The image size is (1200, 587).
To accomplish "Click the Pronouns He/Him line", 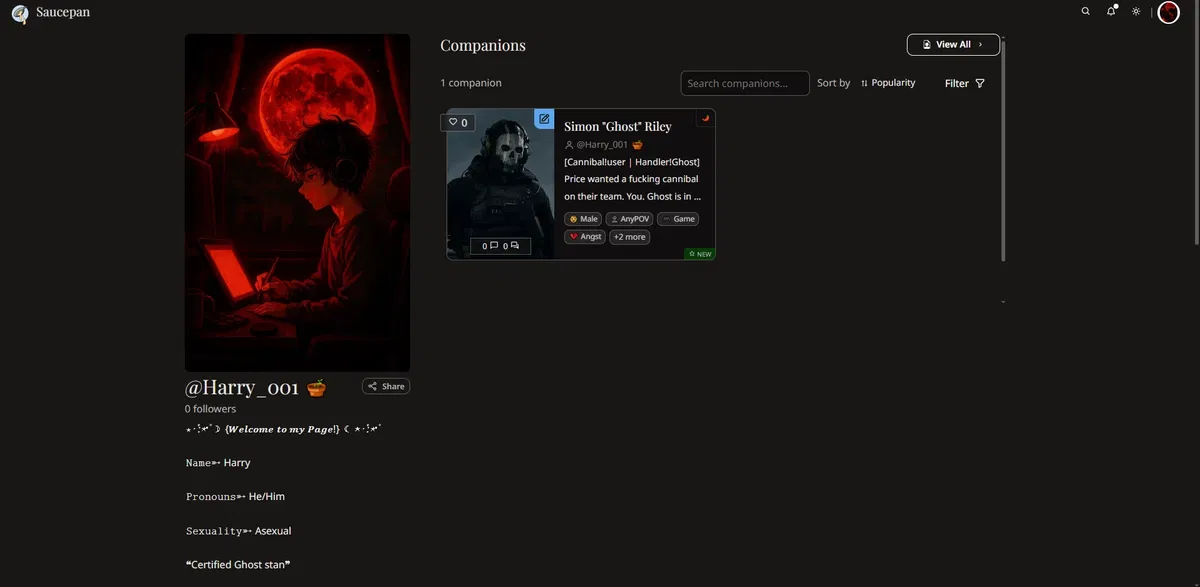I will pos(236,496).
